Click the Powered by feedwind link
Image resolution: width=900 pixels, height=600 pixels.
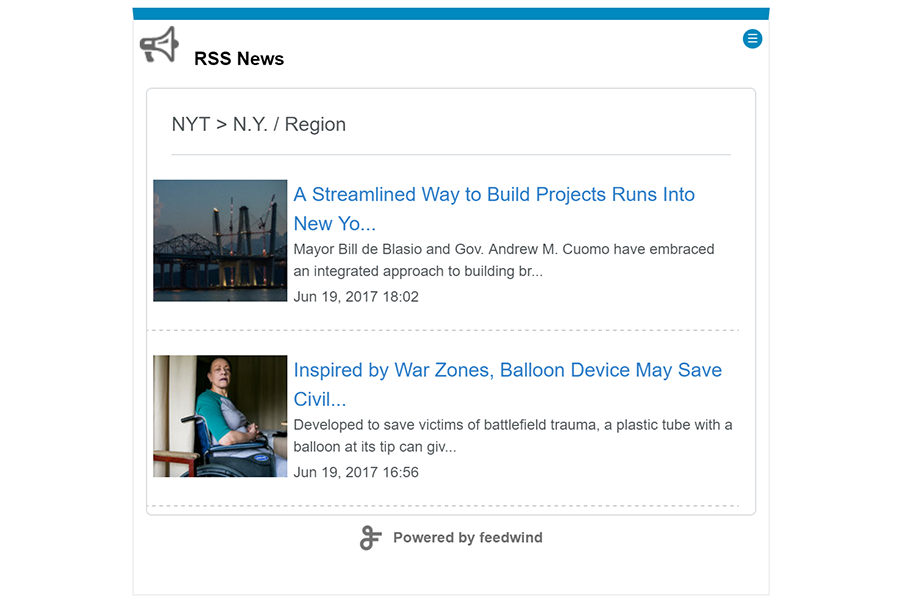[451, 538]
